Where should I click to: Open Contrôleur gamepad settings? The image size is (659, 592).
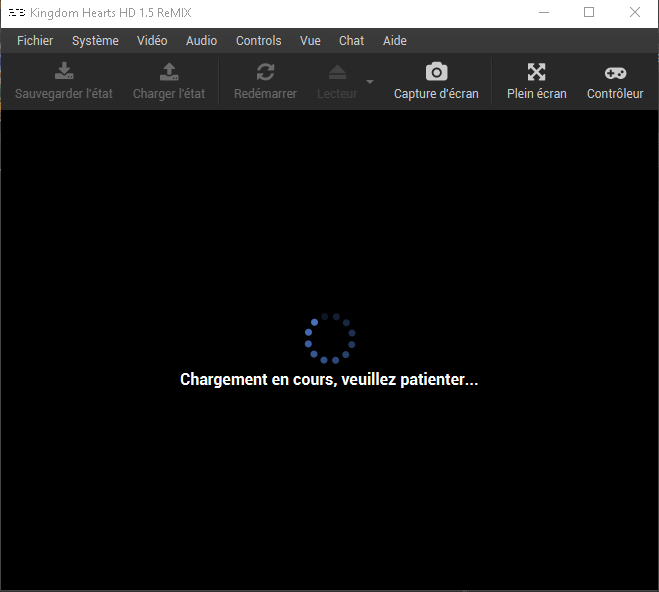[615, 81]
